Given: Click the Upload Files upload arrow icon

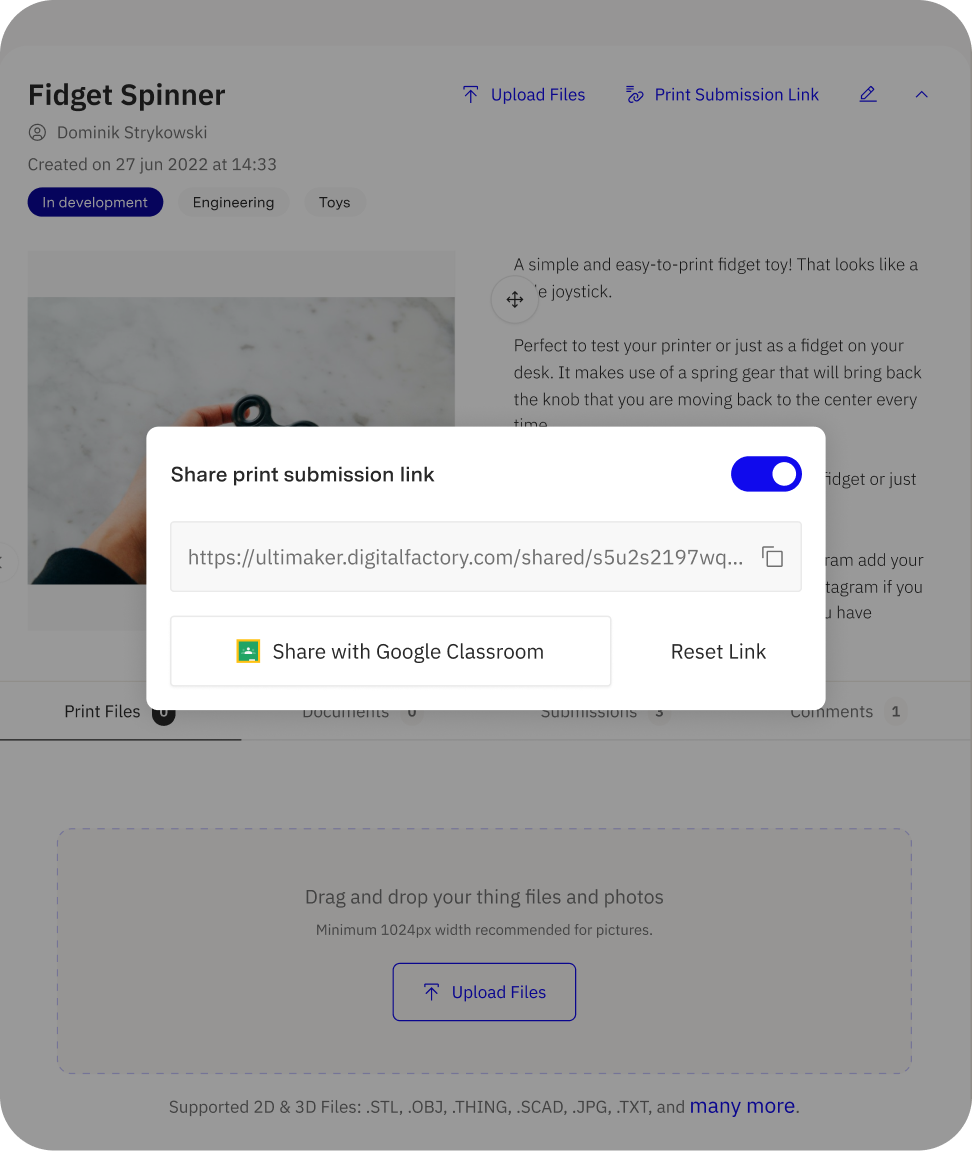Looking at the screenshot, I should click(x=470, y=94).
